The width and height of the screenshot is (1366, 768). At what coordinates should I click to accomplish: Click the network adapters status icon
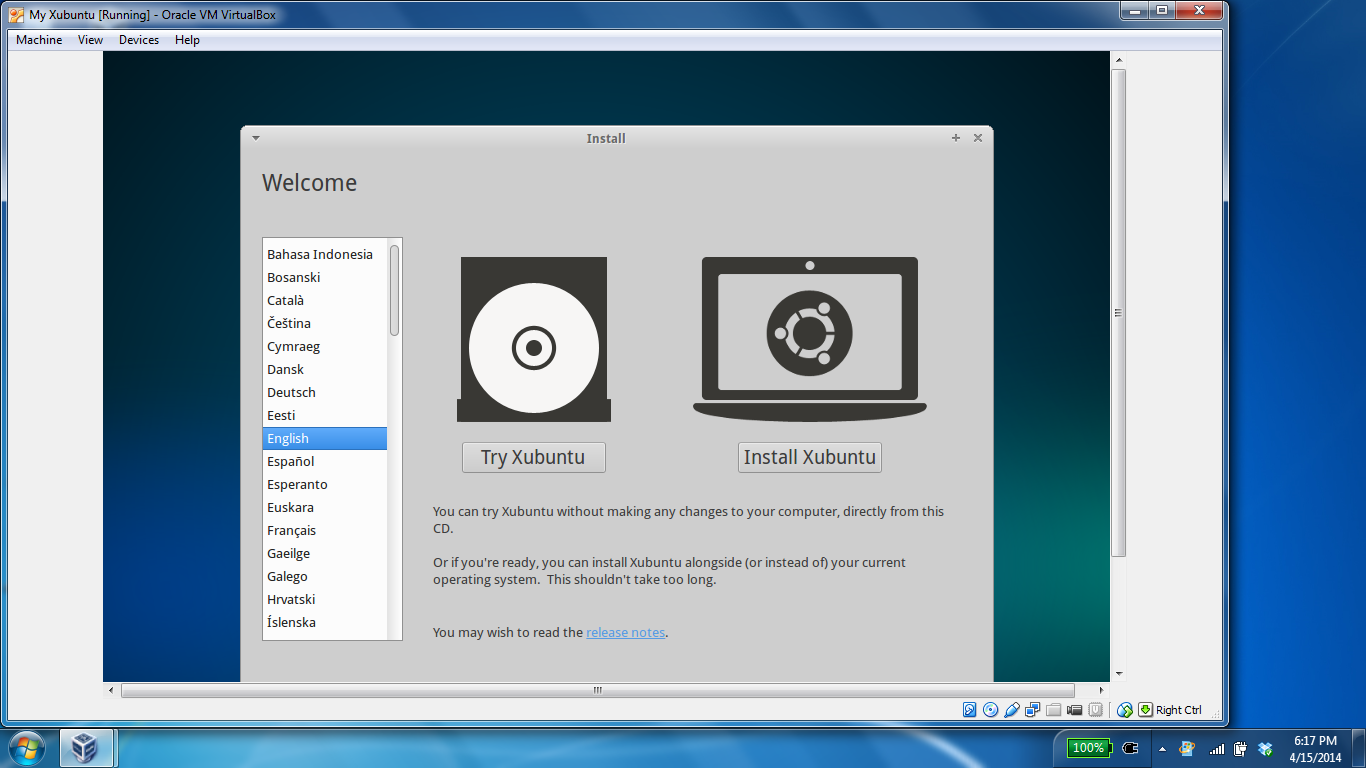(x=1032, y=710)
